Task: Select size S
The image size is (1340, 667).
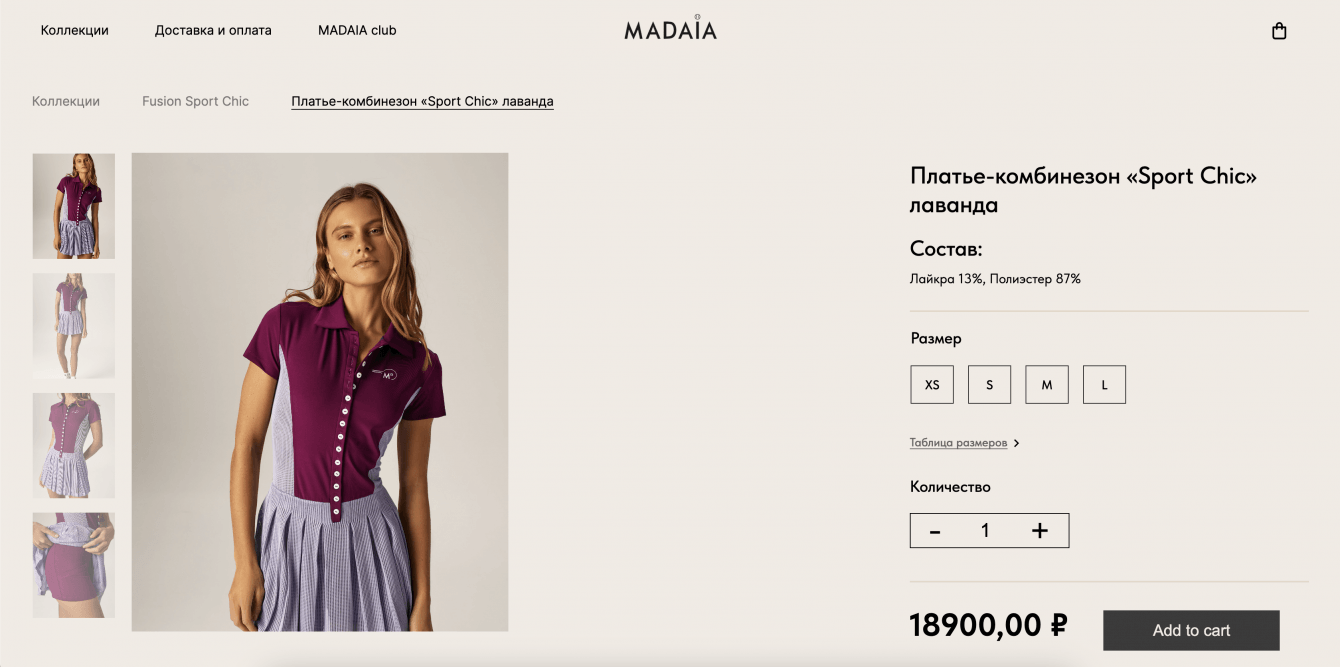Action: pos(989,384)
